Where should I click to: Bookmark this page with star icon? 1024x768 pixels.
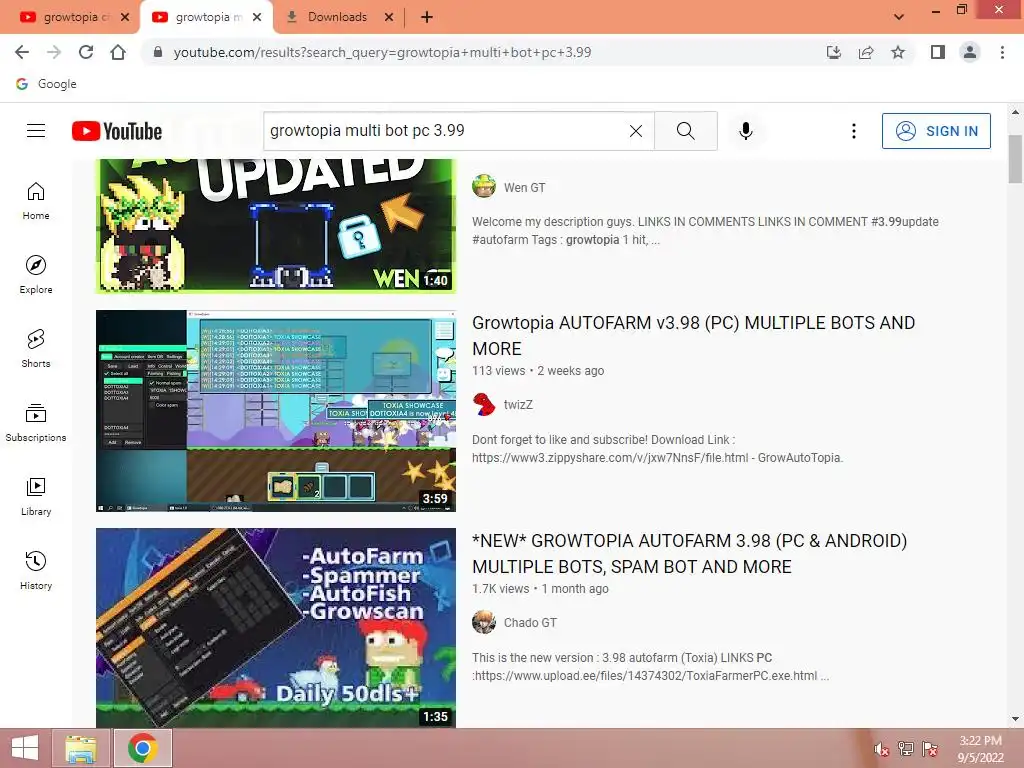click(x=898, y=52)
